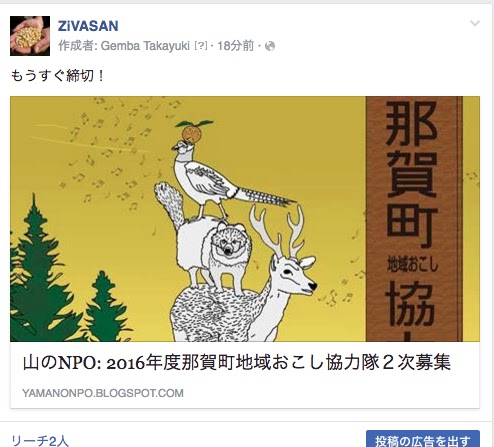494x447 pixels.
Task: Click the 投稿の広告を出す boost button
Action: 423,439
